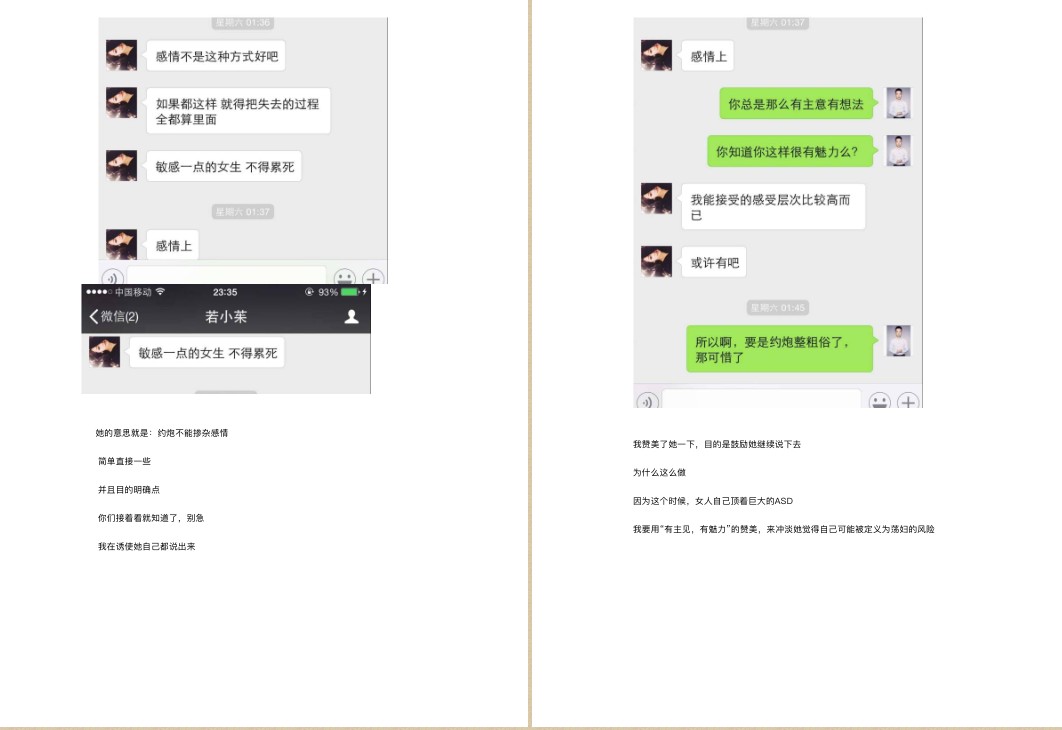This screenshot has height=730, width=1062.
Task: Click the message input field in right chat
Action: [x=761, y=399]
